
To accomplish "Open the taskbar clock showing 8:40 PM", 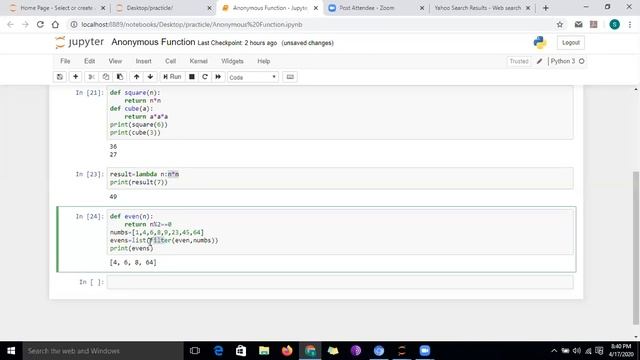I will coord(620,351).
